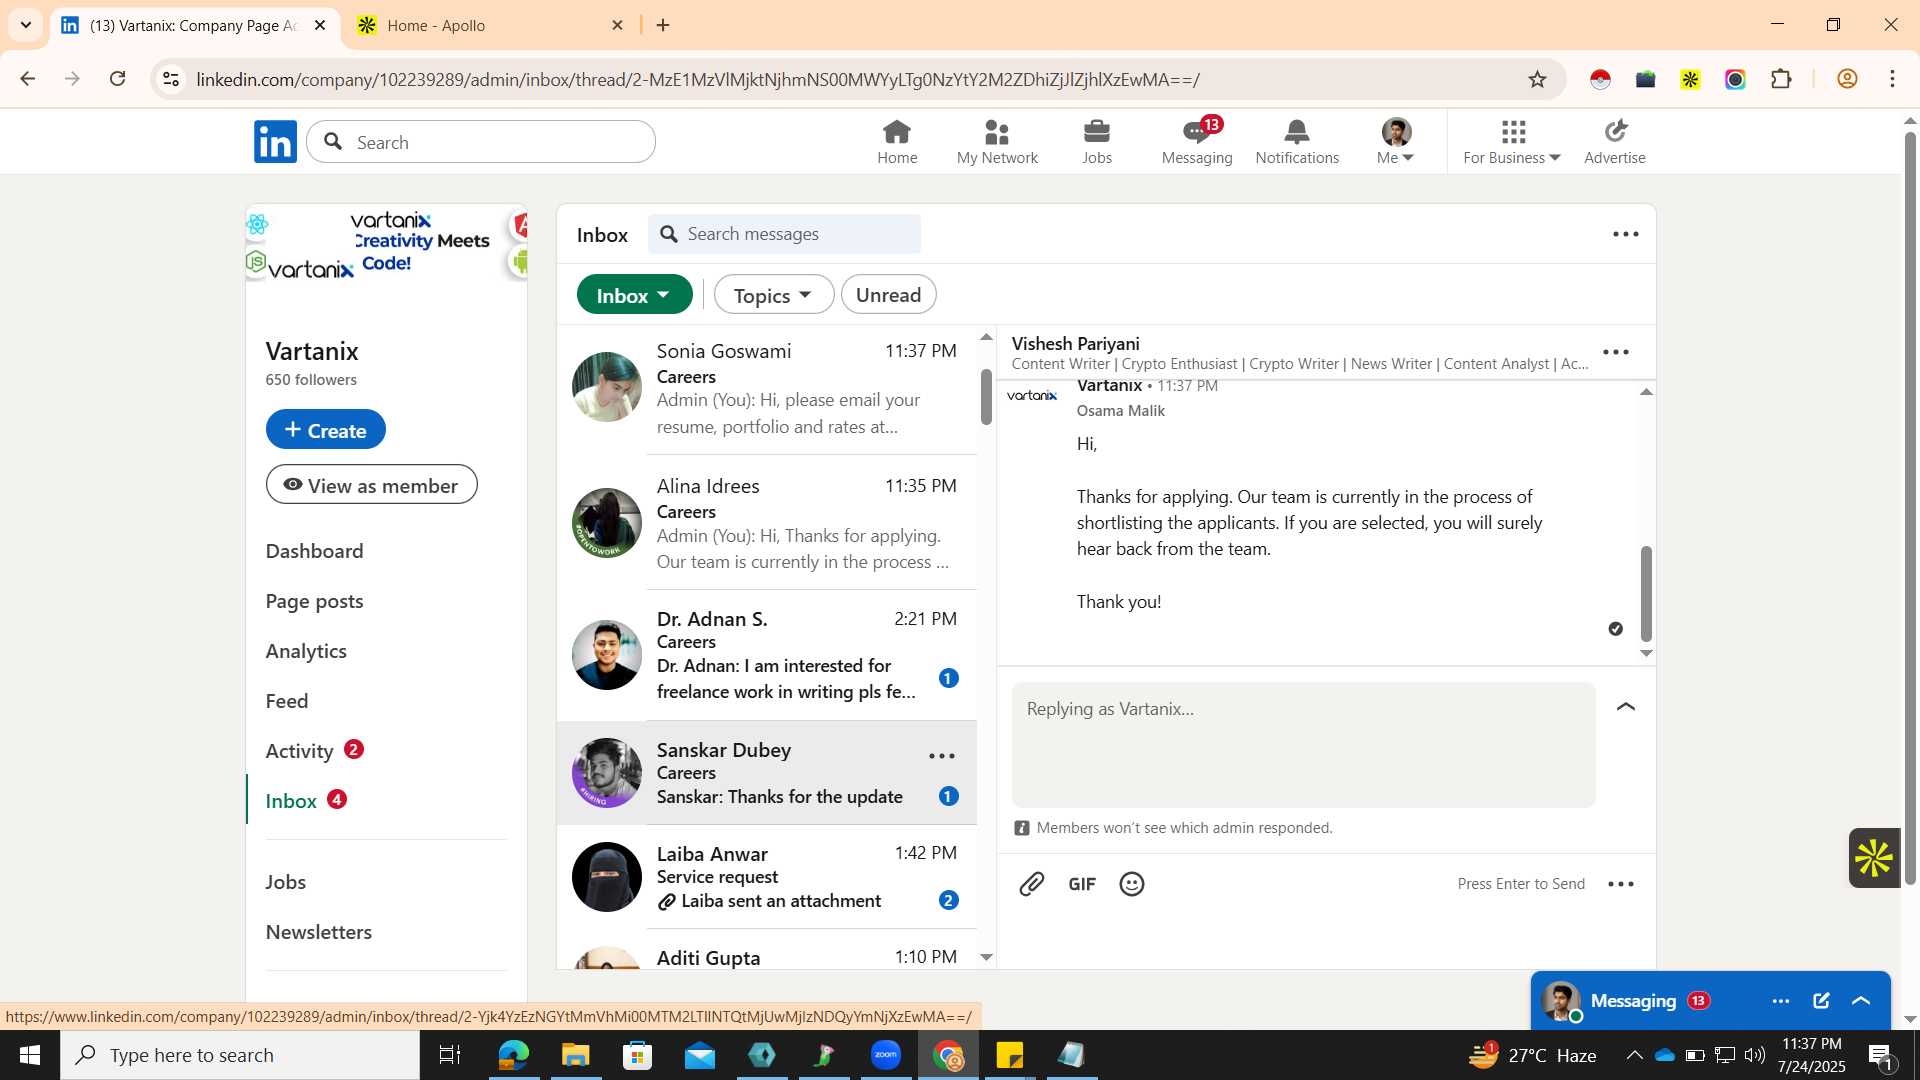
Task: Open Dashboard in page sidebar
Action: [x=314, y=551]
